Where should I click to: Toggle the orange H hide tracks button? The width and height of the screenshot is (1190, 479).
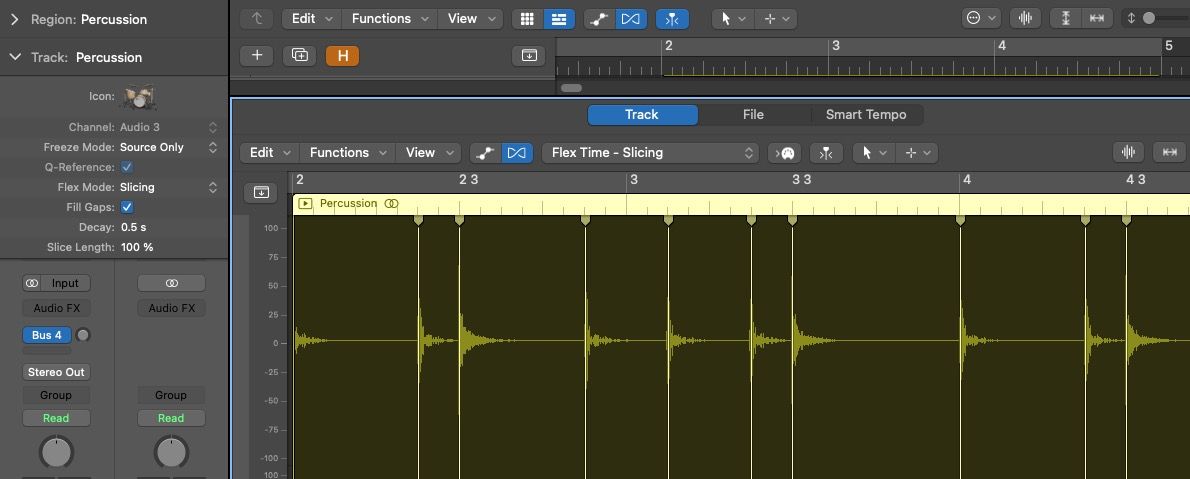[342, 55]
